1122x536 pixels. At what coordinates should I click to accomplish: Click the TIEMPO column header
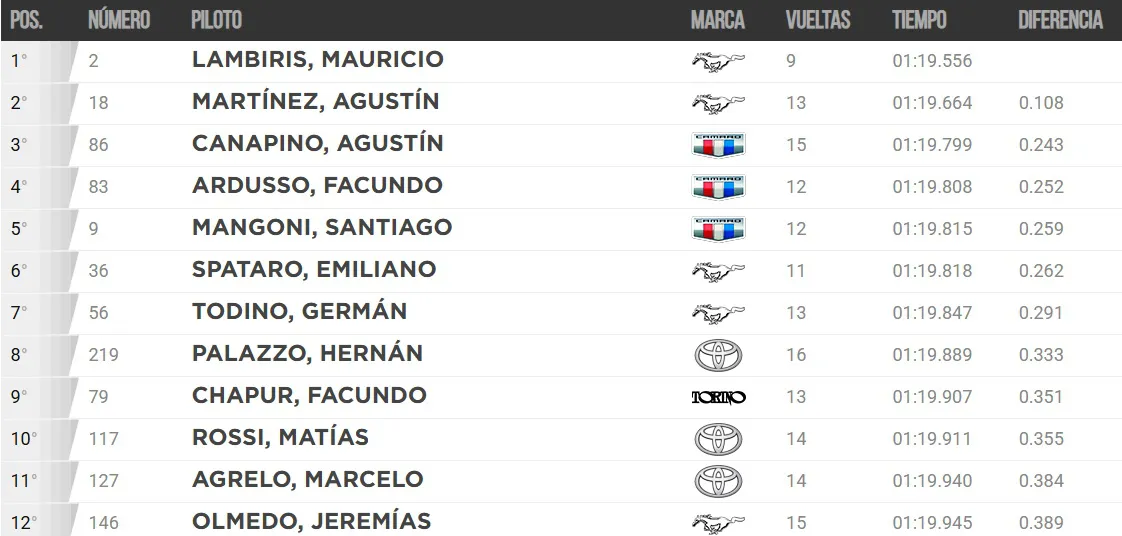click(919, 20)
